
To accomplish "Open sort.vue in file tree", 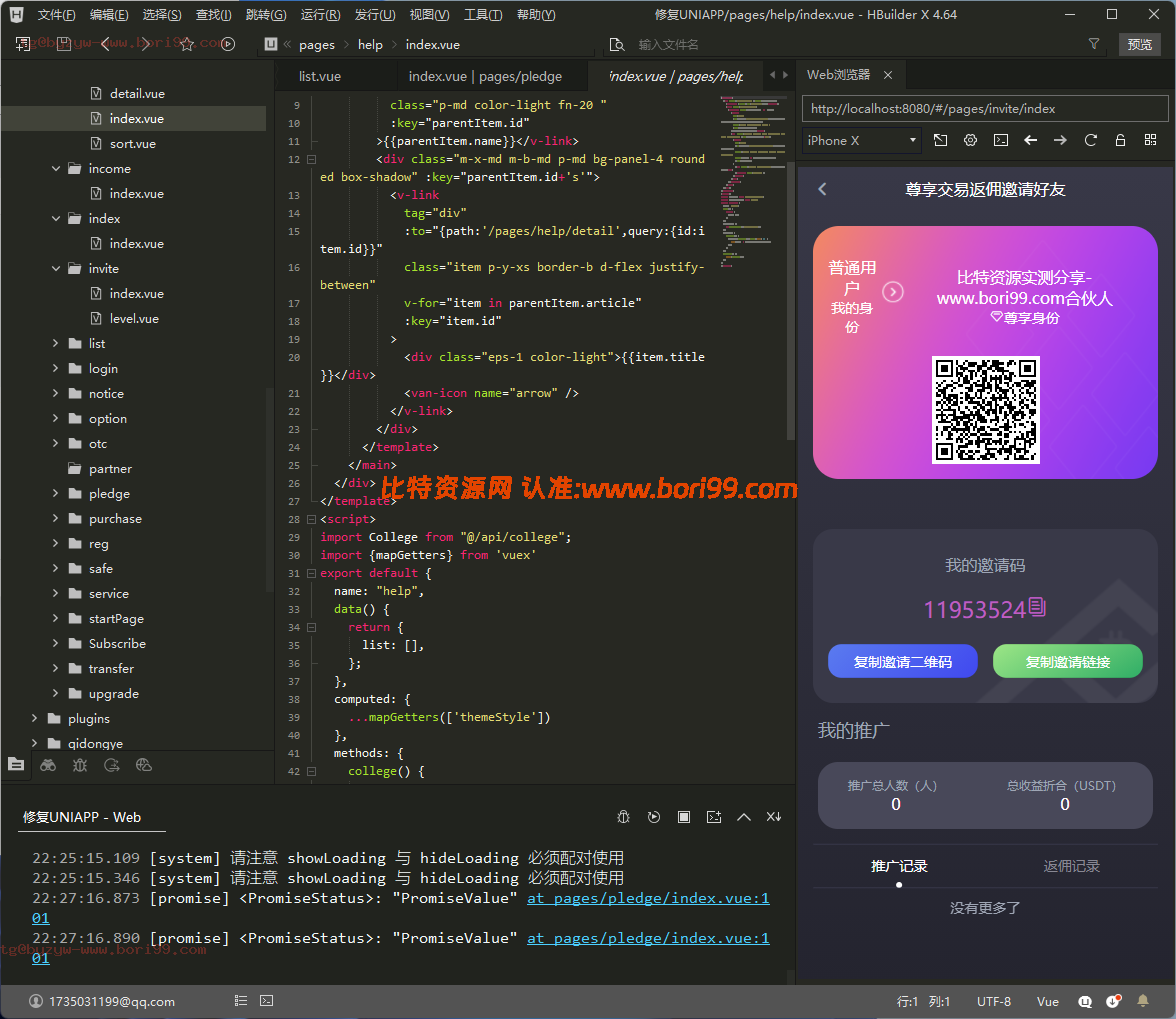I will tap(133, 144).
